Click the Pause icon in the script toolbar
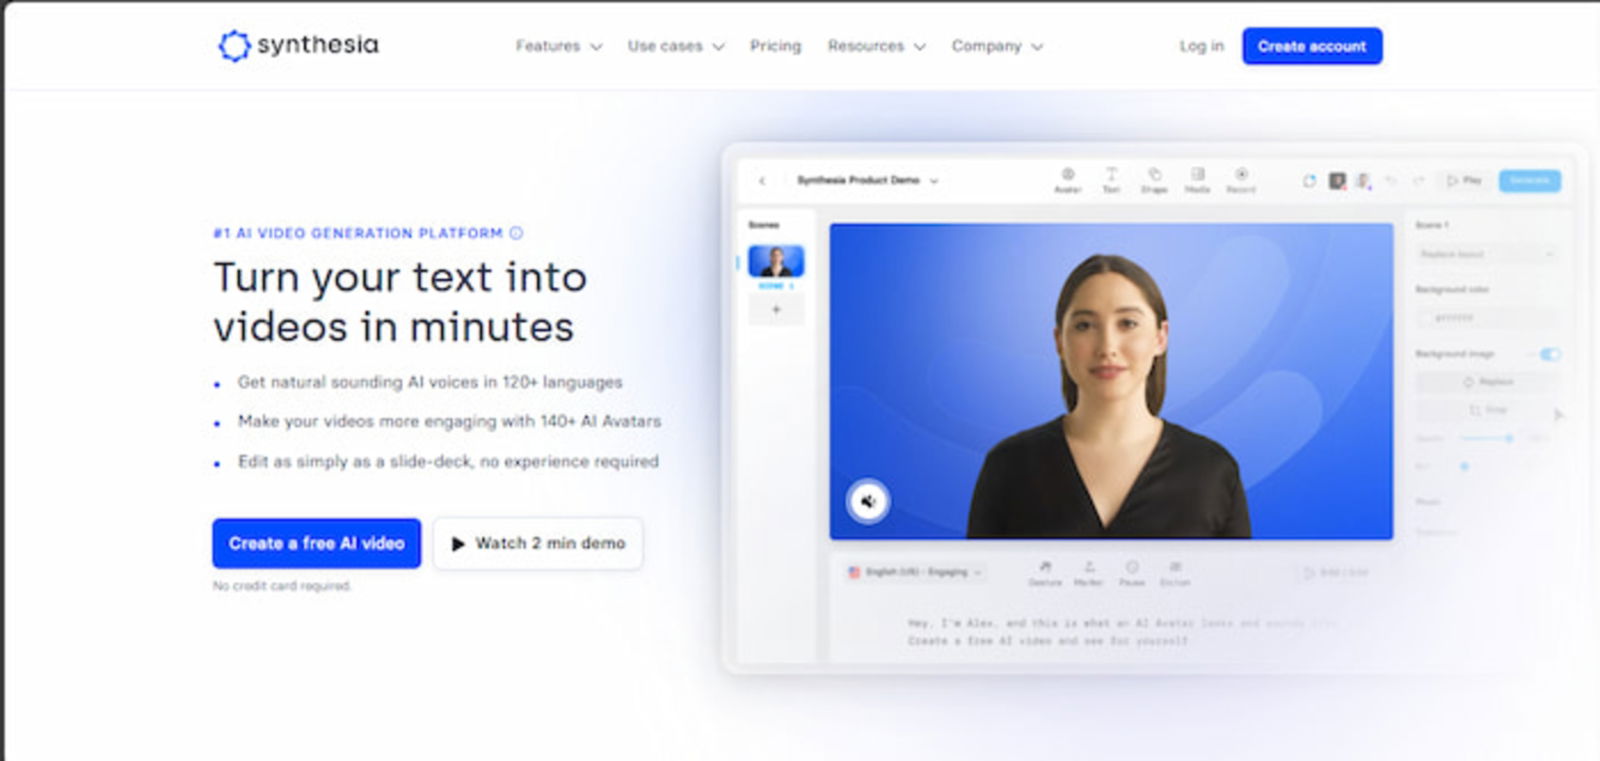The width and height of the screenshot is (1600, 761). tap(1132, 573)
